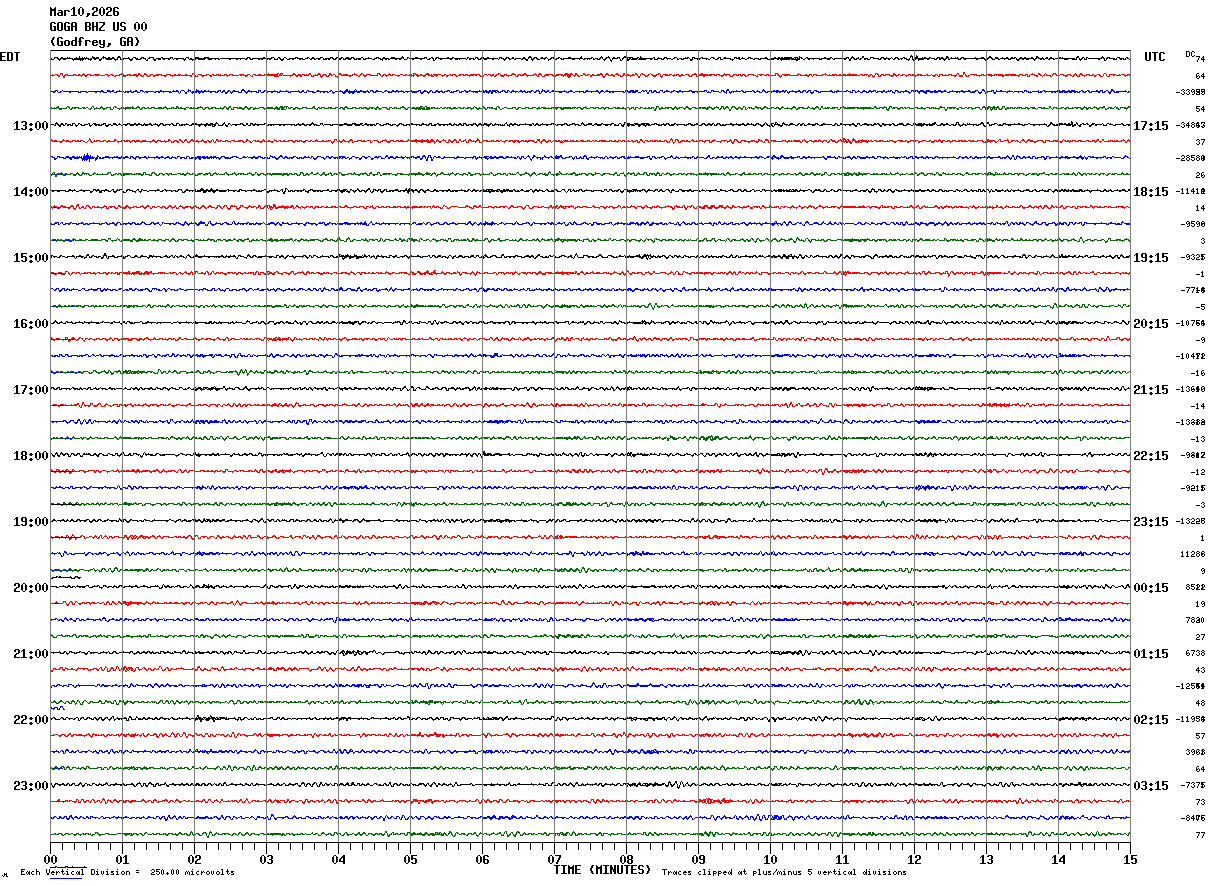Image resolution: width=1210 pixels, height=886 pixels.
Task: Click the 20:15 UTC time label
Action: 1151,324
